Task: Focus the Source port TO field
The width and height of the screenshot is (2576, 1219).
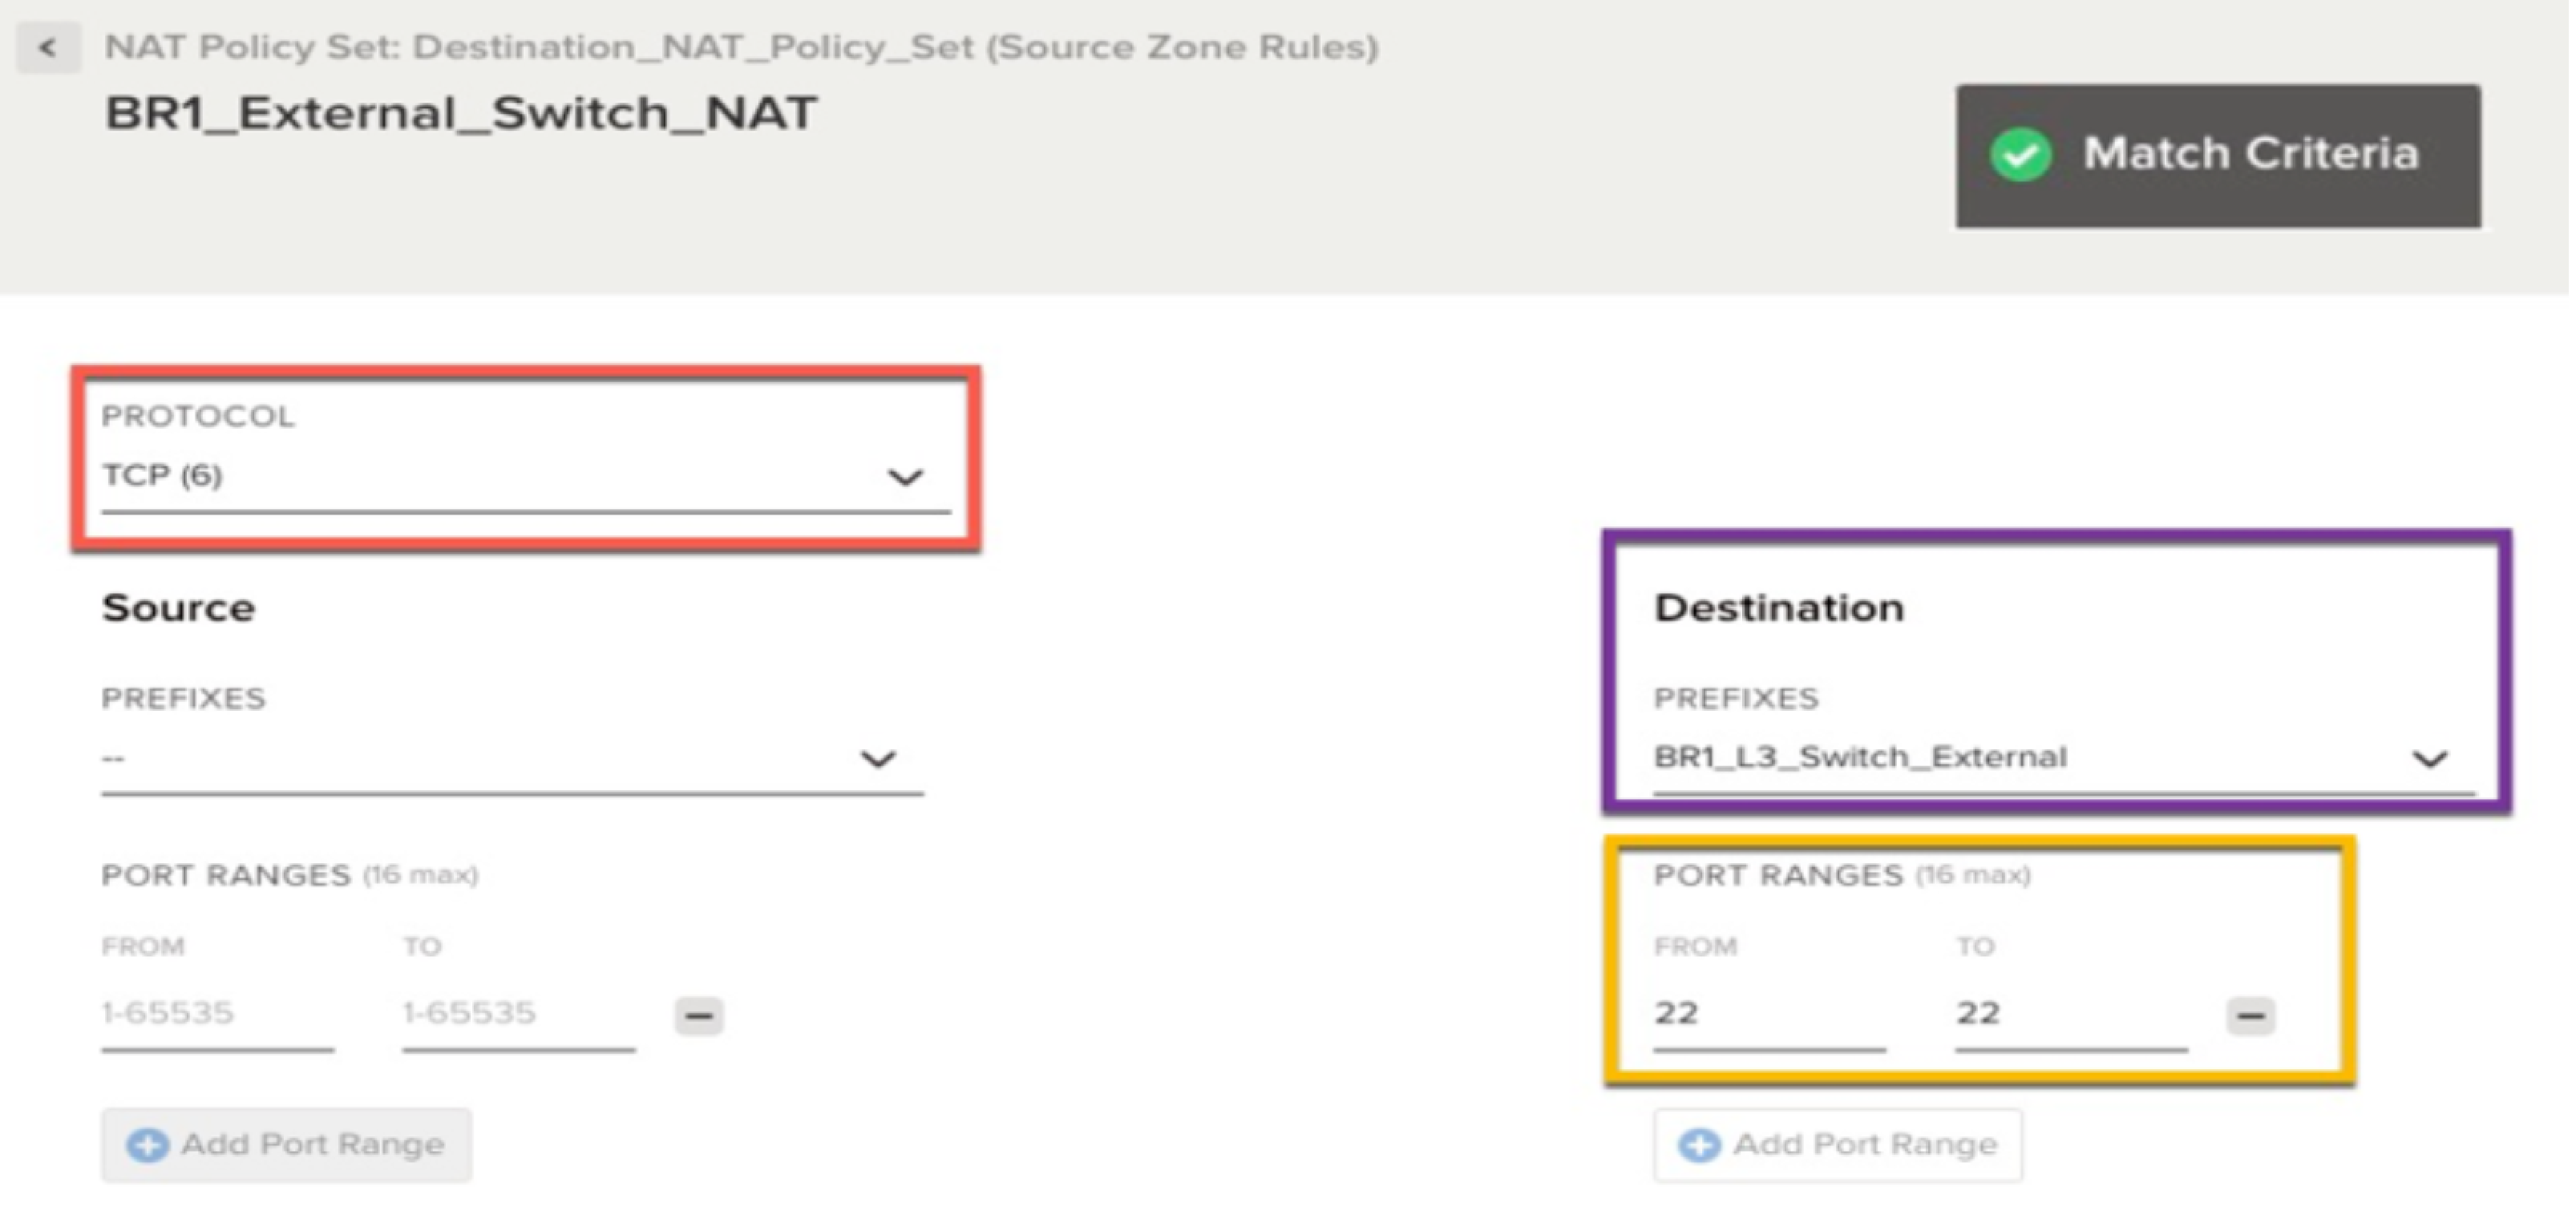Action: point(517,1013)
